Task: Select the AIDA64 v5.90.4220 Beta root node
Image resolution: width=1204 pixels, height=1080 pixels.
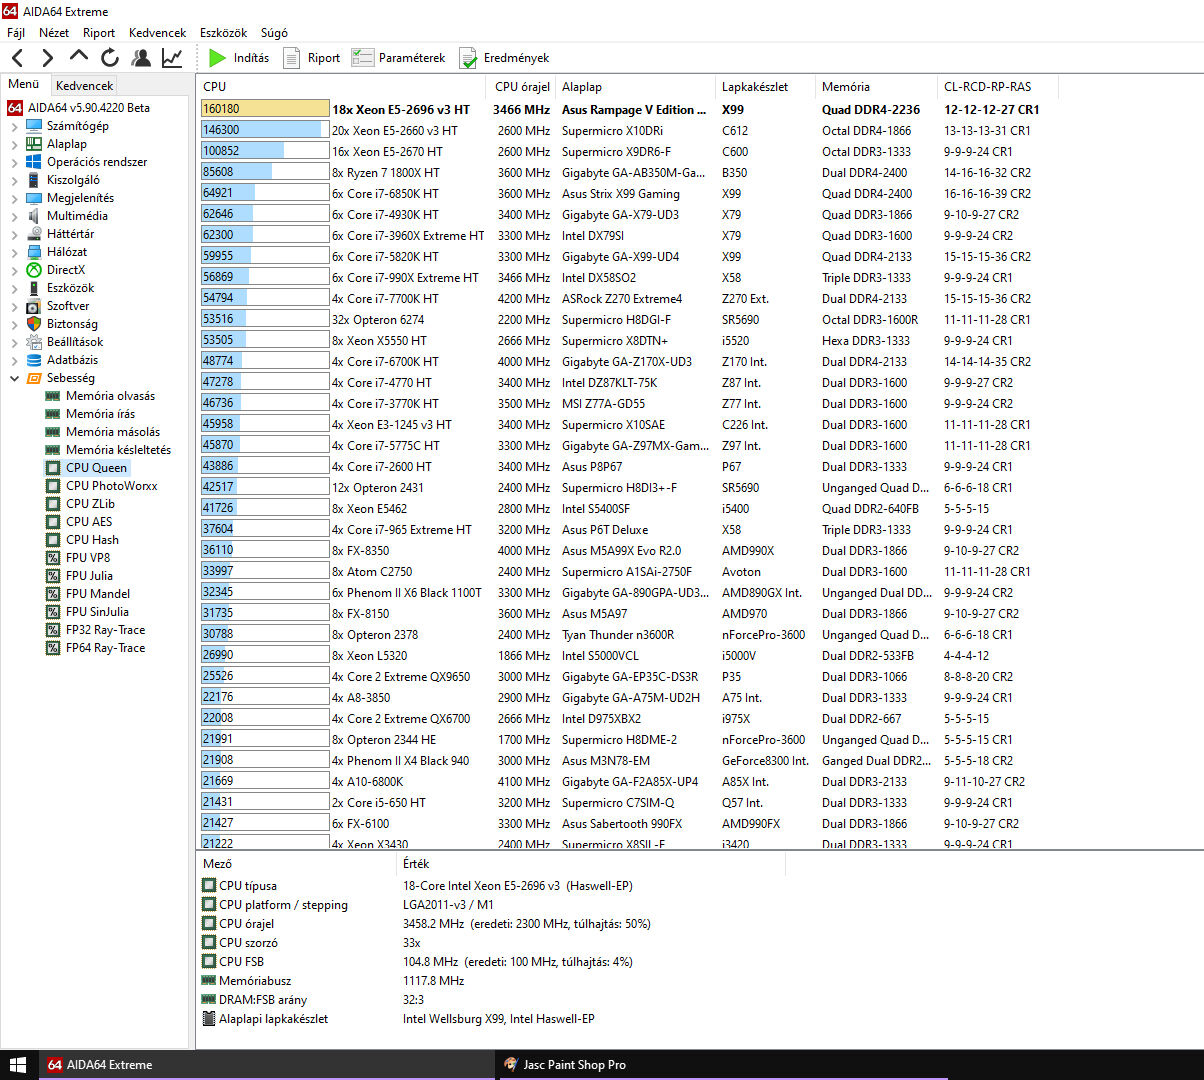Action: 88,108
